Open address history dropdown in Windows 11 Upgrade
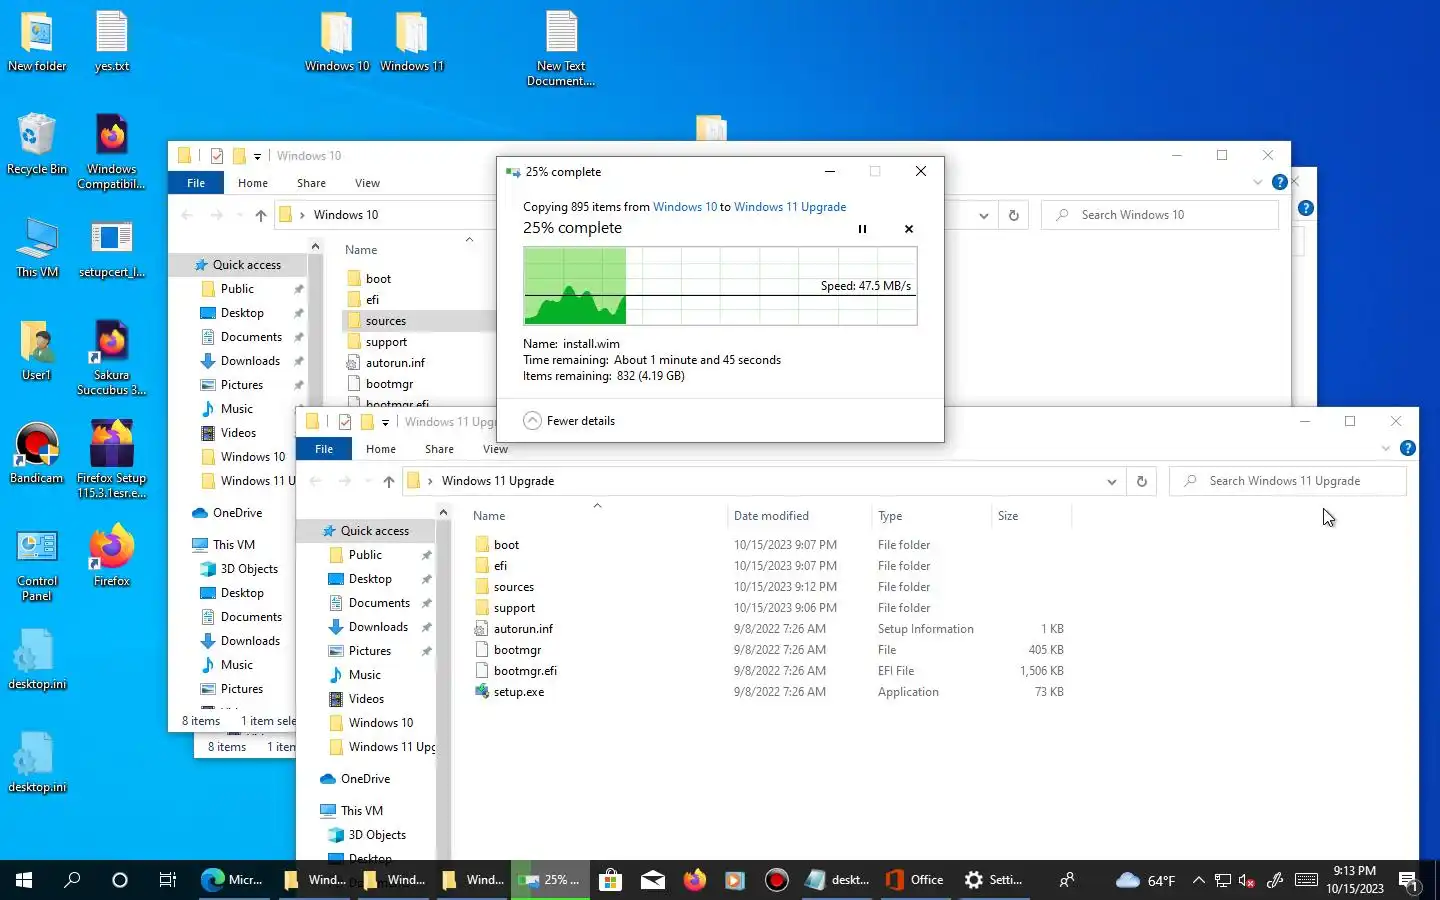This screenshot has height=900, width=1440. [x=1111, y=481]
